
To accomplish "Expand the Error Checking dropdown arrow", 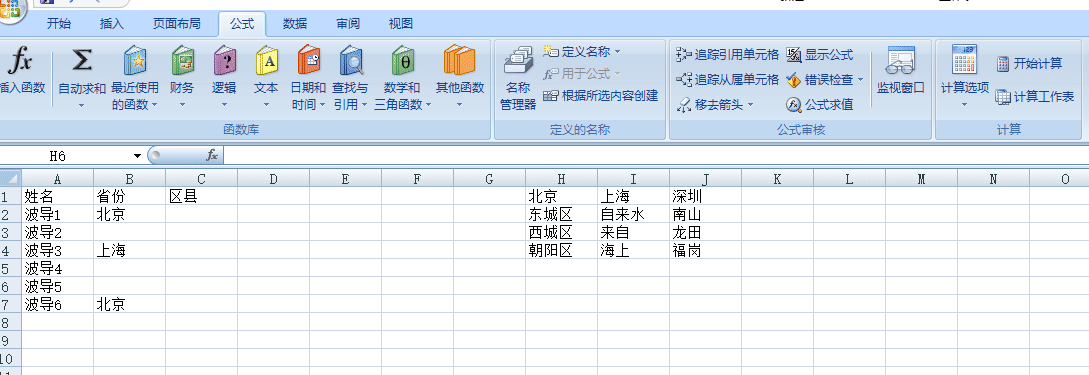I will tap(861, 80).
